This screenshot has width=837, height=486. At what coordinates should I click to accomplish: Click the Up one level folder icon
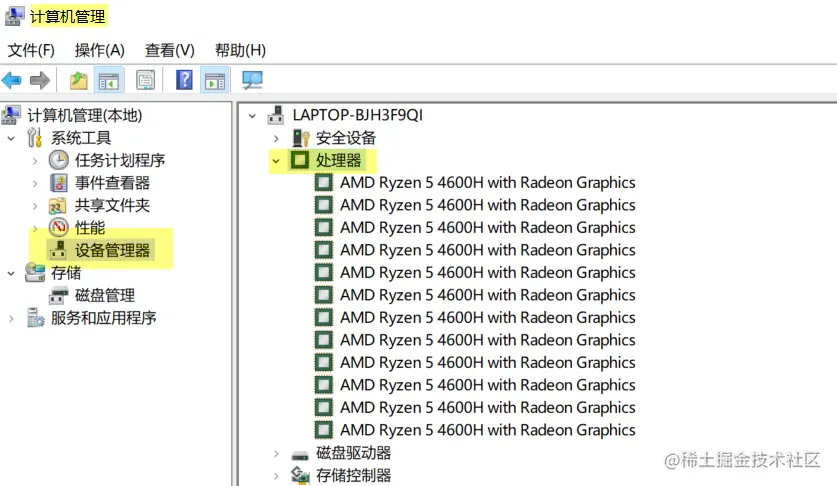(x=79, y=81)
